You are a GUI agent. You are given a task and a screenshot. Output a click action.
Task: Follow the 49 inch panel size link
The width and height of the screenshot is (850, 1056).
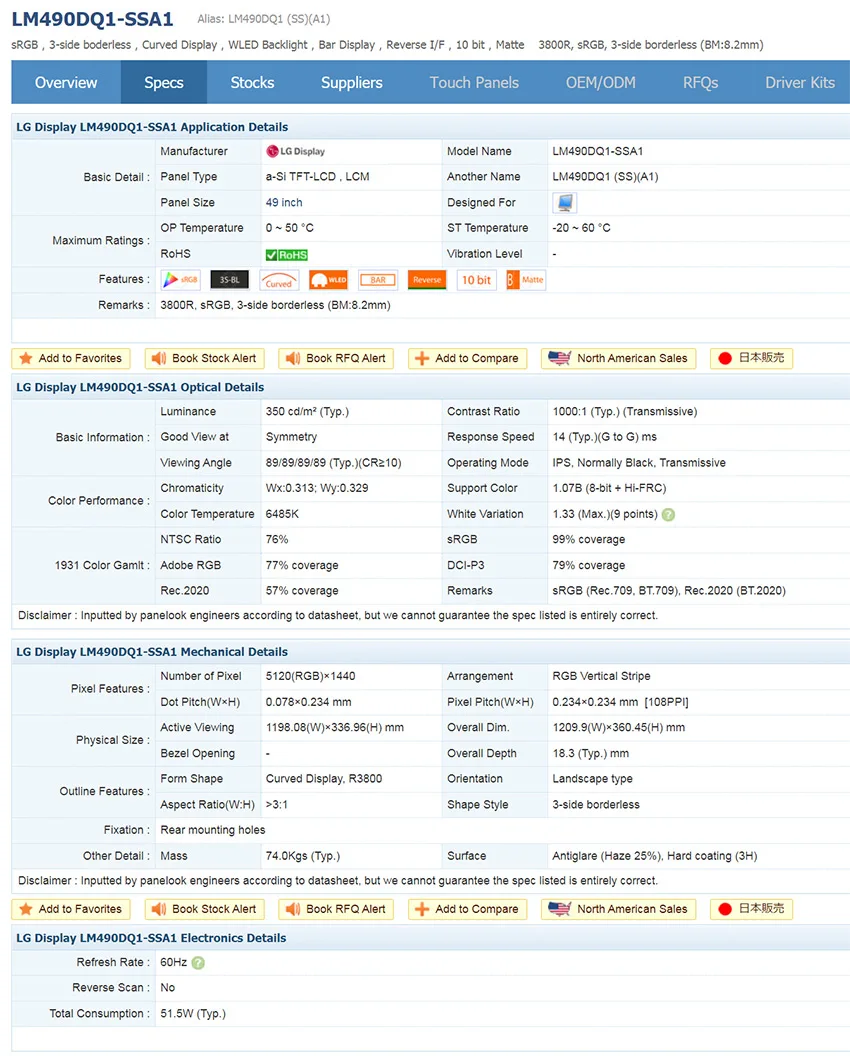coord(284,202)
